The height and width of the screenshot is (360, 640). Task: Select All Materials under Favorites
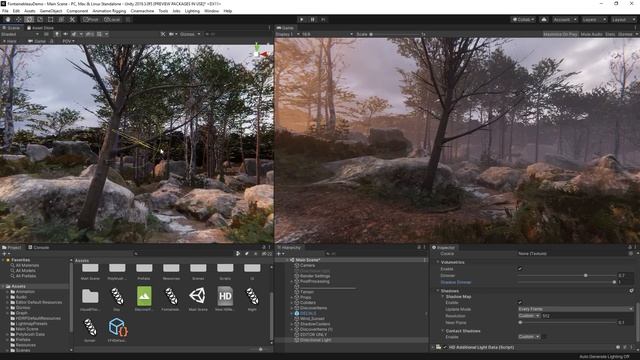point(27,265)
